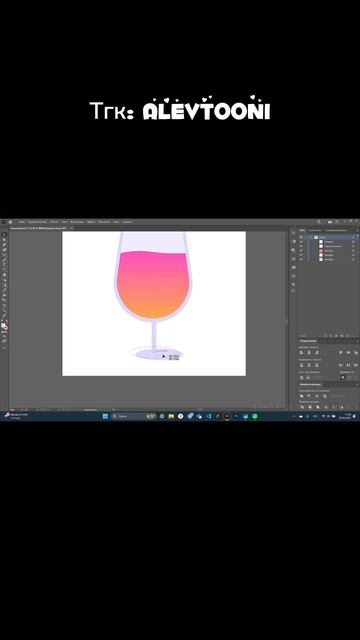Click the trash icon in Layers panel

pyautogui.click(x=353, y=336)
